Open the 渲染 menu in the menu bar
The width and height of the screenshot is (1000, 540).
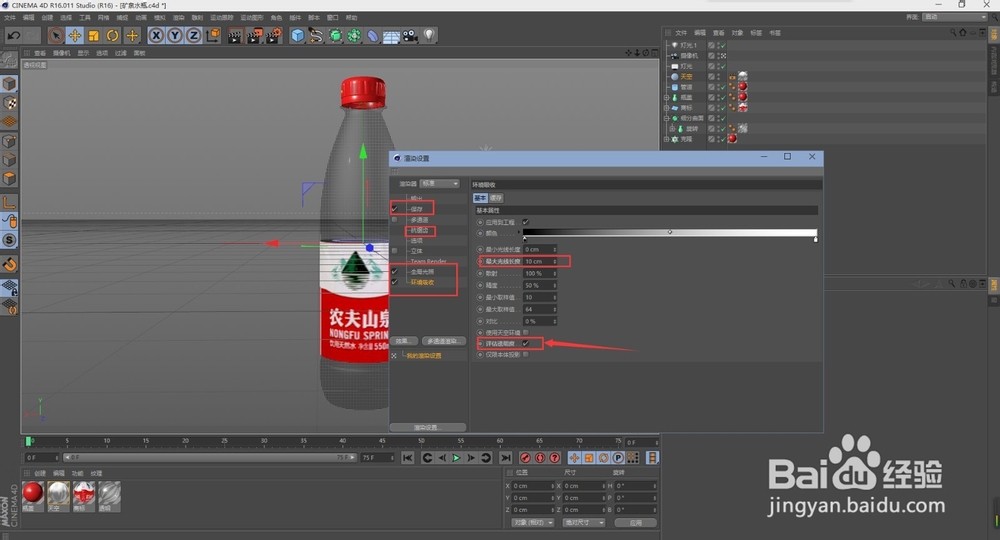pos(179,18)
